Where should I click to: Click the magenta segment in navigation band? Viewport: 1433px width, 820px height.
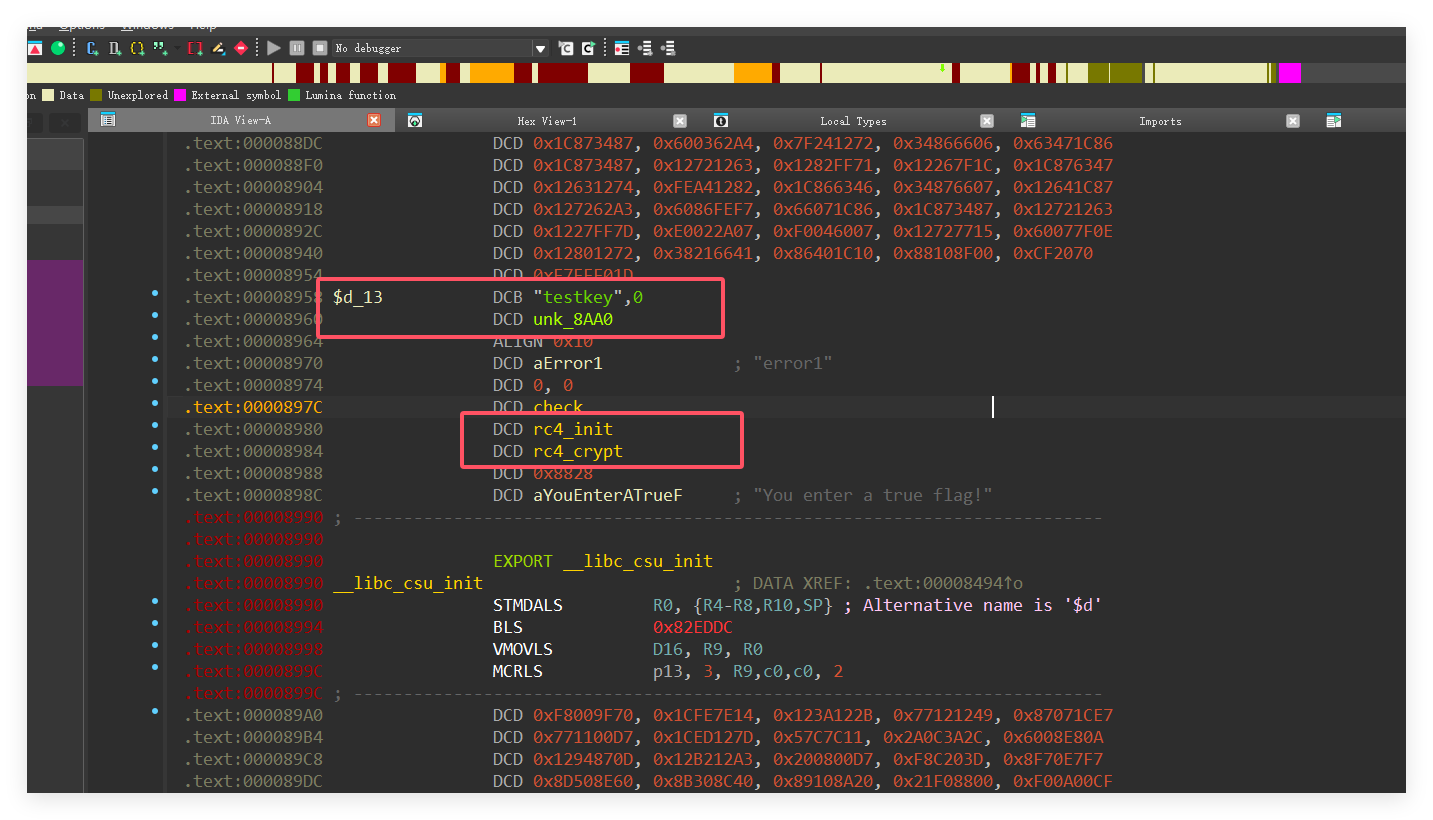[x=1290, y=73]
